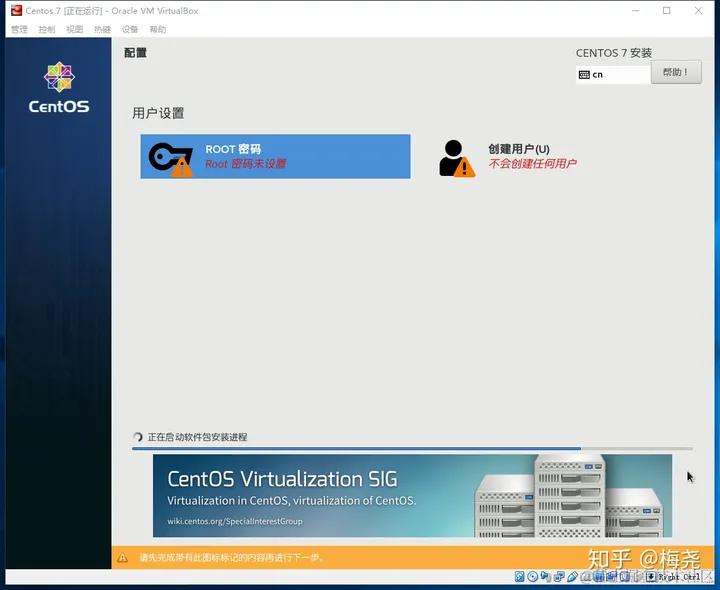
Task: Open the 管理 menu
Action: click(x=19, y=29)
